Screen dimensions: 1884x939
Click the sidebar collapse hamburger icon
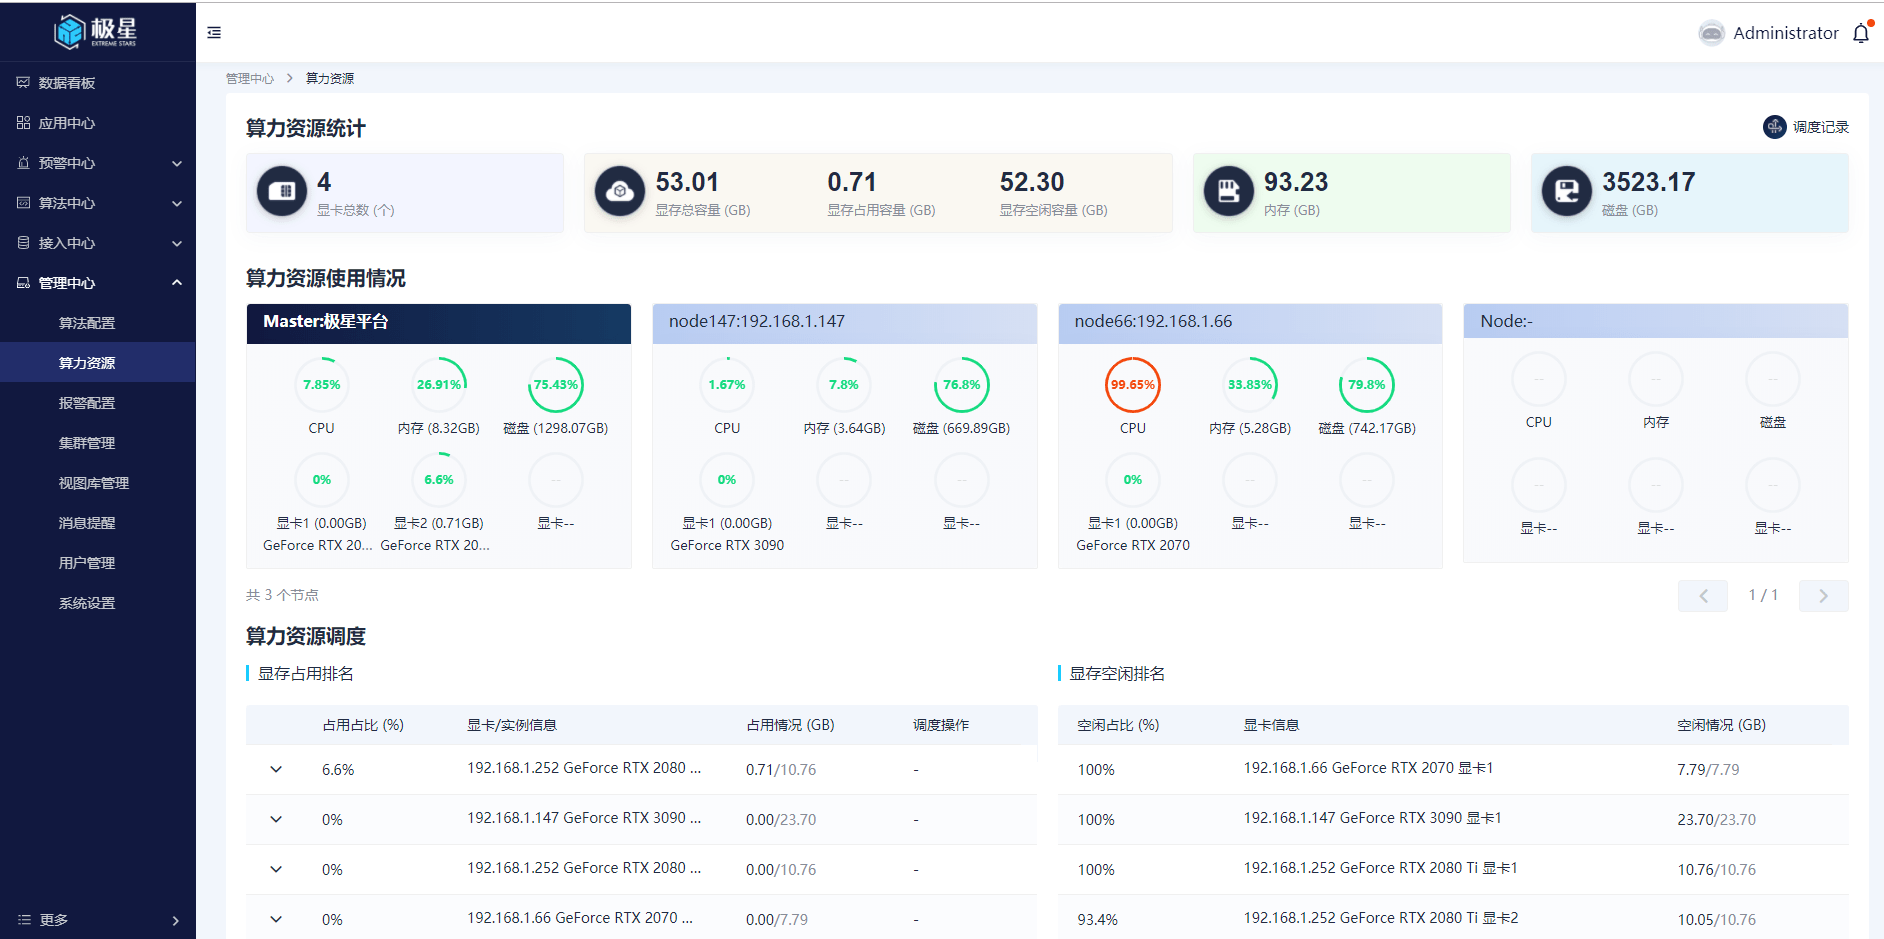pos(214,33)
